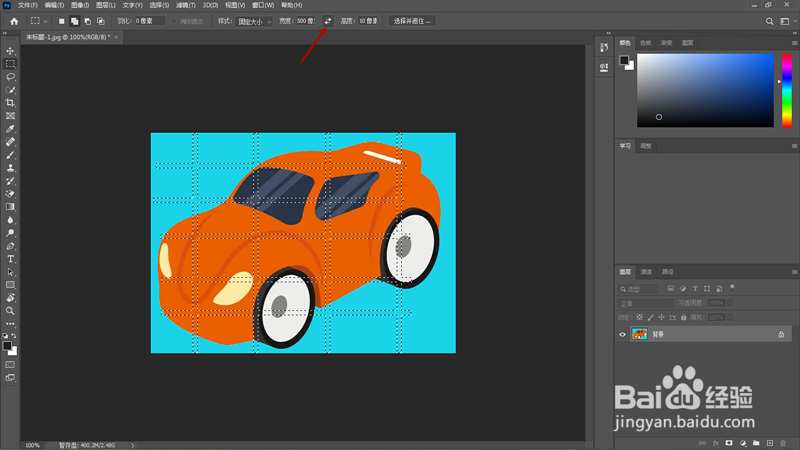Open the 样式 style dropdown
Screen dimensions: 800x450
tap(256, 20)
